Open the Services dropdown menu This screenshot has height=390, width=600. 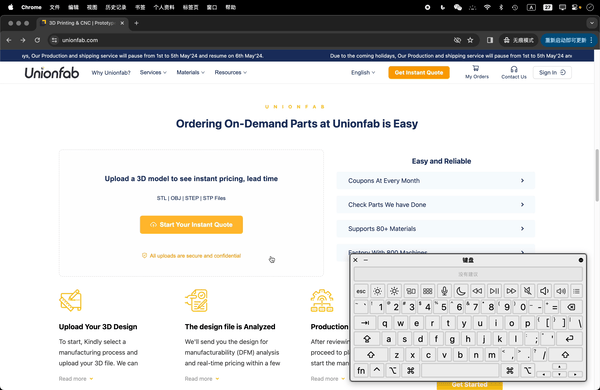tap(153, 72)
